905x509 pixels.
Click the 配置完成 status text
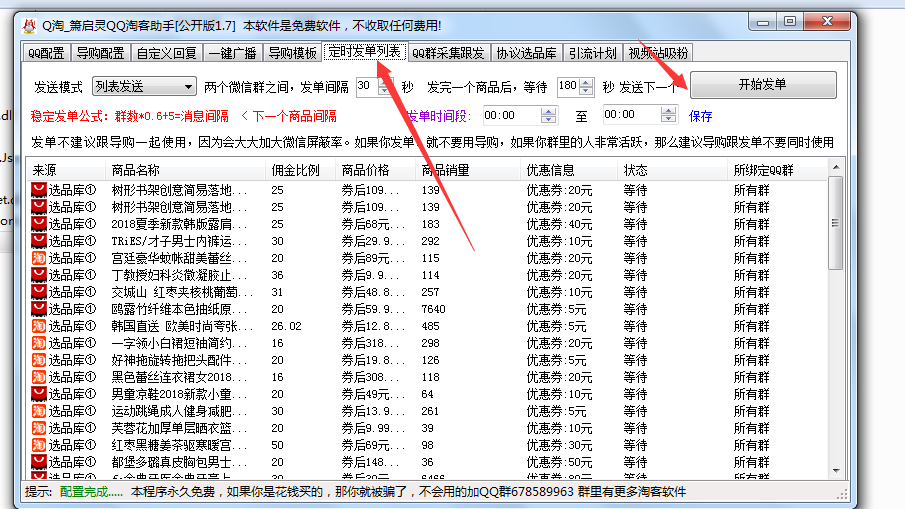click(x=91, y=492)
